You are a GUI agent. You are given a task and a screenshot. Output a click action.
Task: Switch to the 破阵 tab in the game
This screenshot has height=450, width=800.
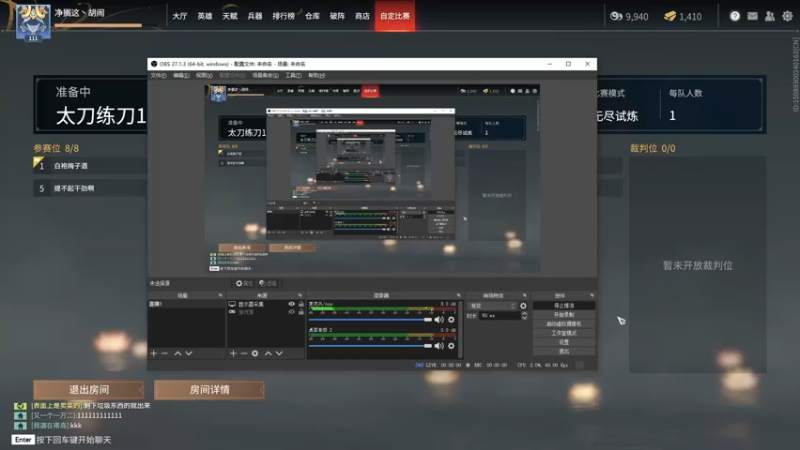tap(337, 16)
